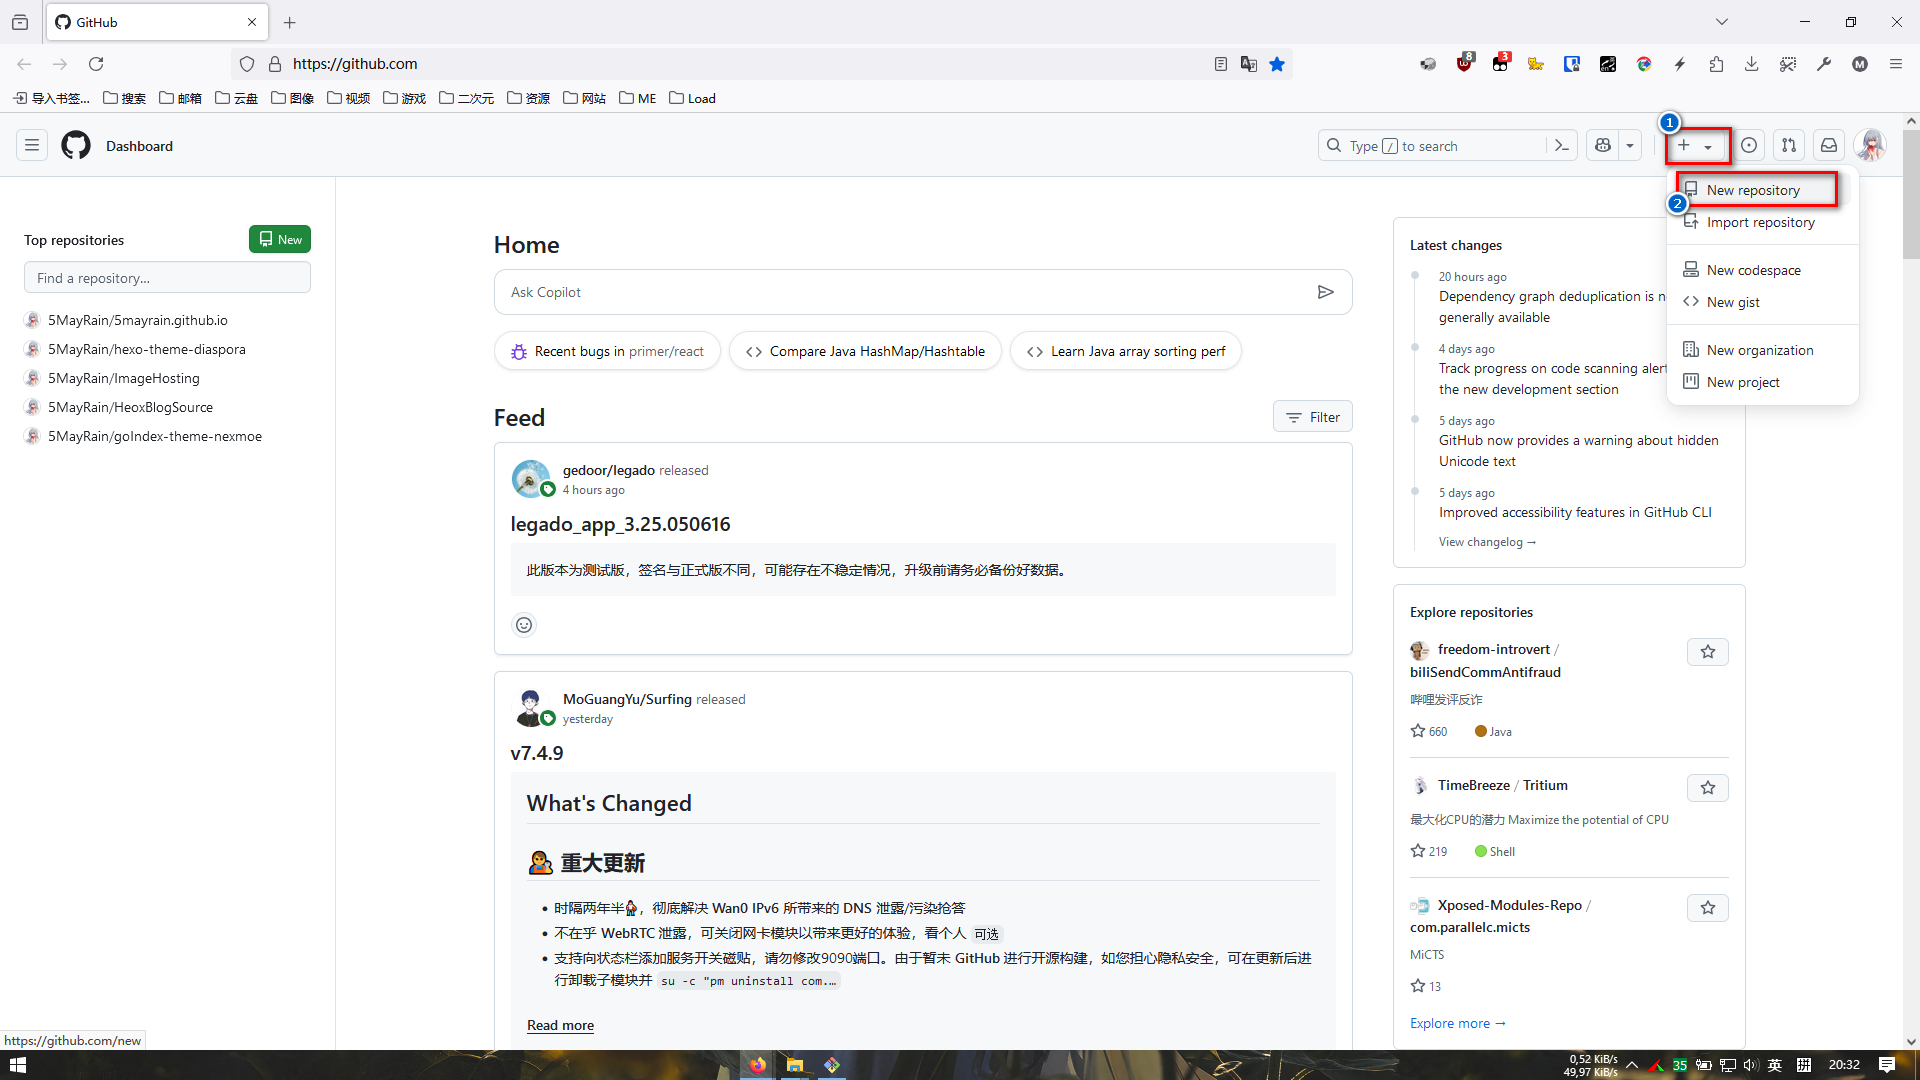Star the TimeBreeze Tritium repository

[1708, 788]
